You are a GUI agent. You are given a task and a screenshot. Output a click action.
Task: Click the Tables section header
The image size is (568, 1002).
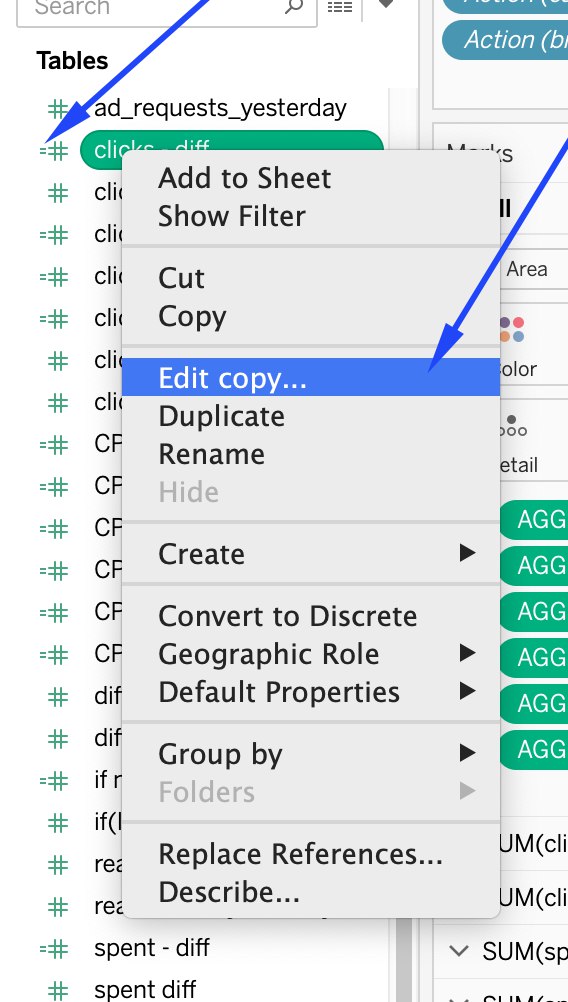coord(72,61)
